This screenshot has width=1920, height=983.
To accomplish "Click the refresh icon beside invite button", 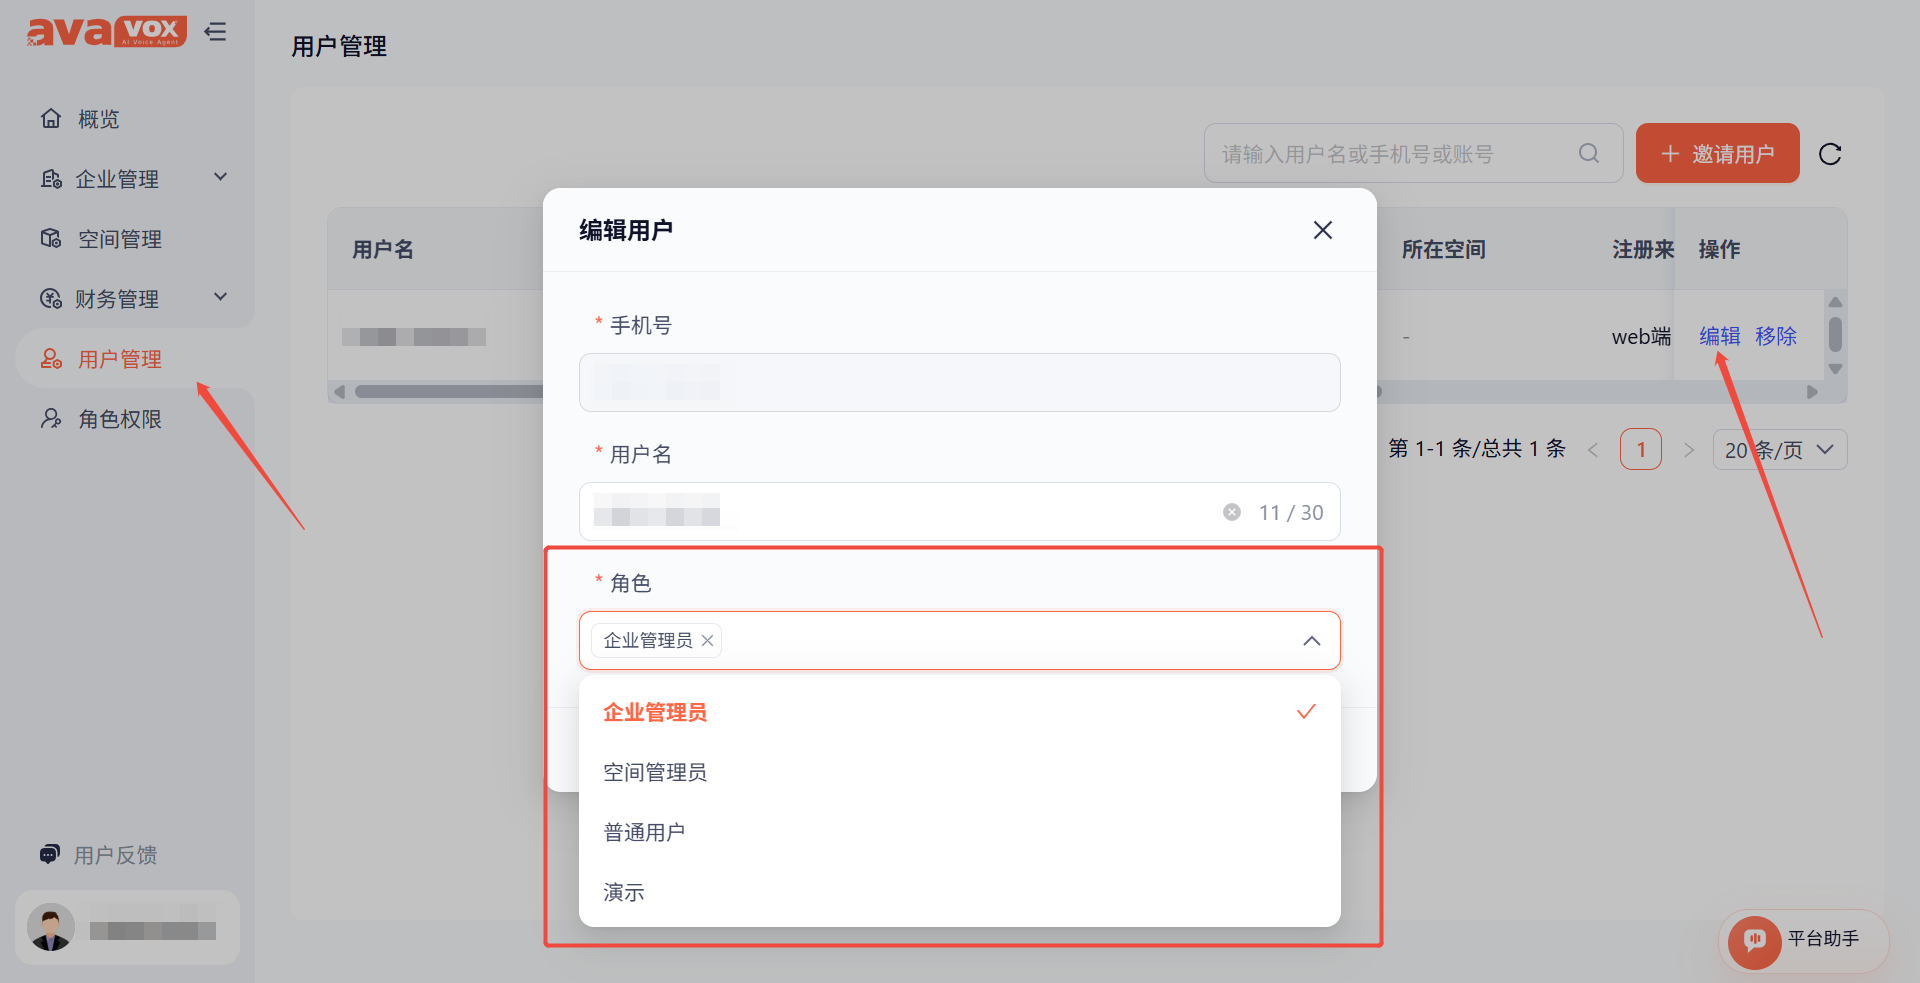I will coord(1830,154).
